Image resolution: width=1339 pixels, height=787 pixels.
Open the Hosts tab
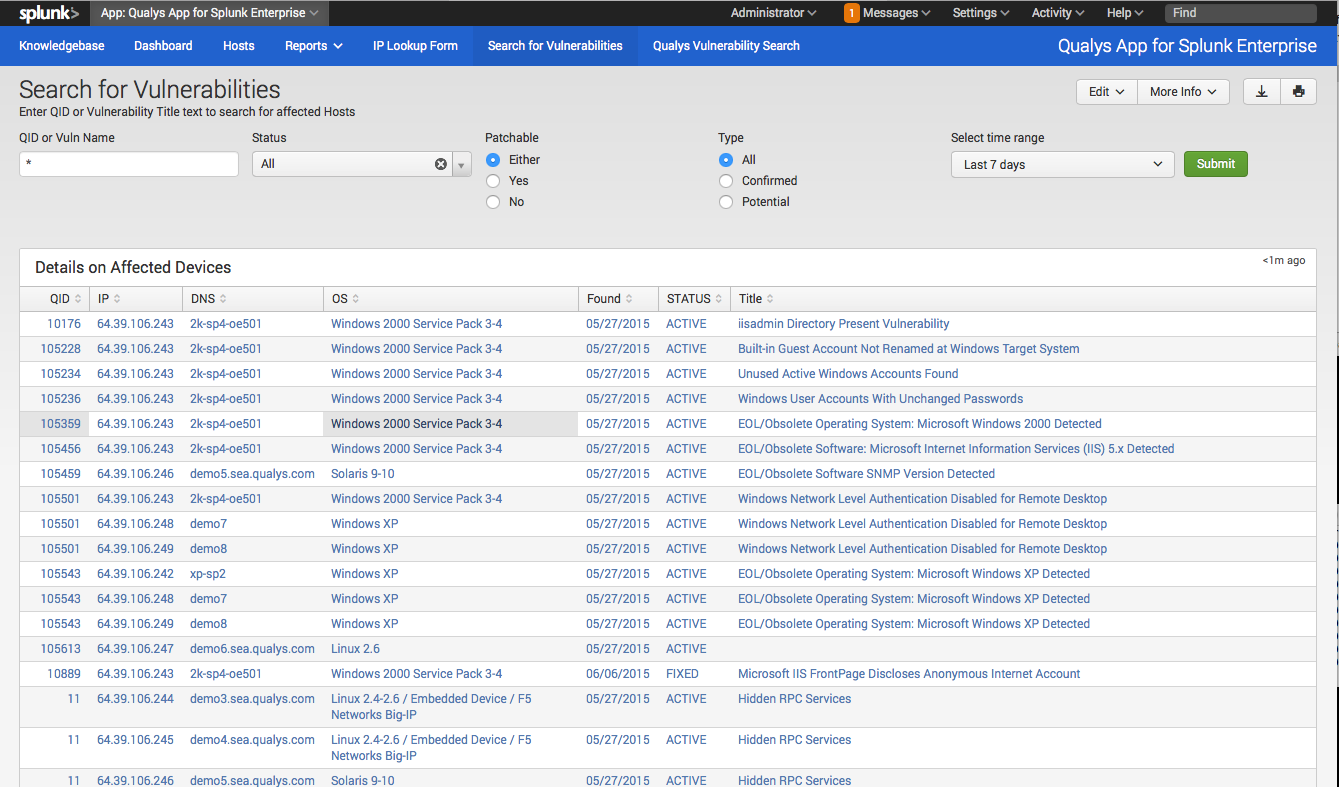(x=239, y=46)
